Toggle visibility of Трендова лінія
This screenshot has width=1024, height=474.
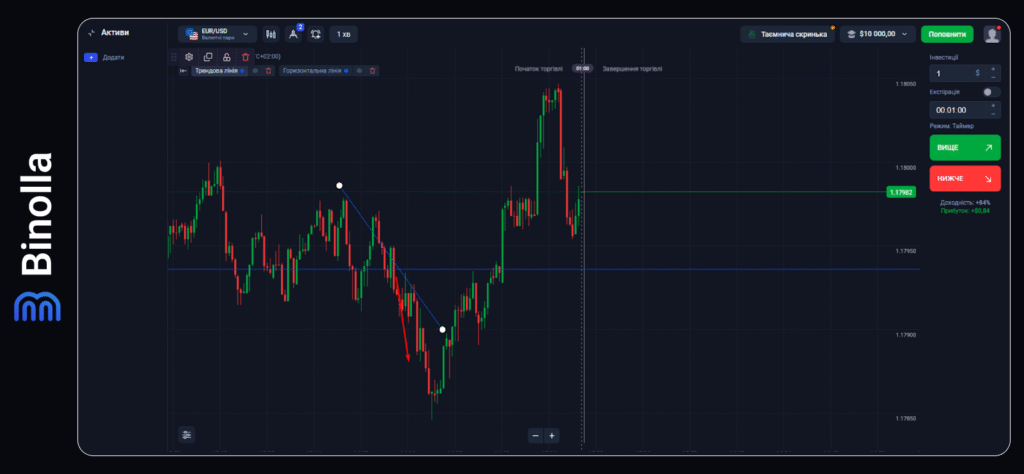click(256, 71)
